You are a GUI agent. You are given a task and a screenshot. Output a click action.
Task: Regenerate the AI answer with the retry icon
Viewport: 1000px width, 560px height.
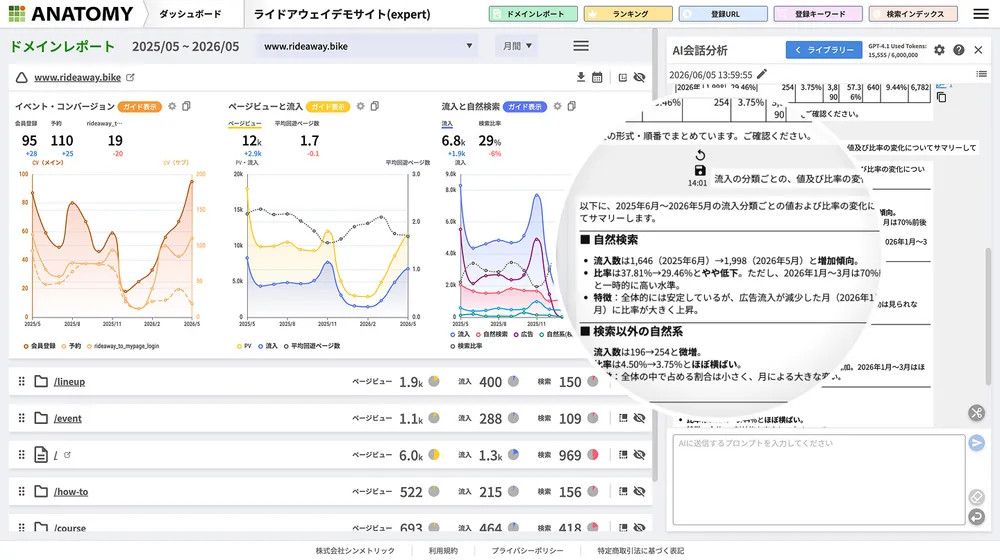(x=700, y=155)
